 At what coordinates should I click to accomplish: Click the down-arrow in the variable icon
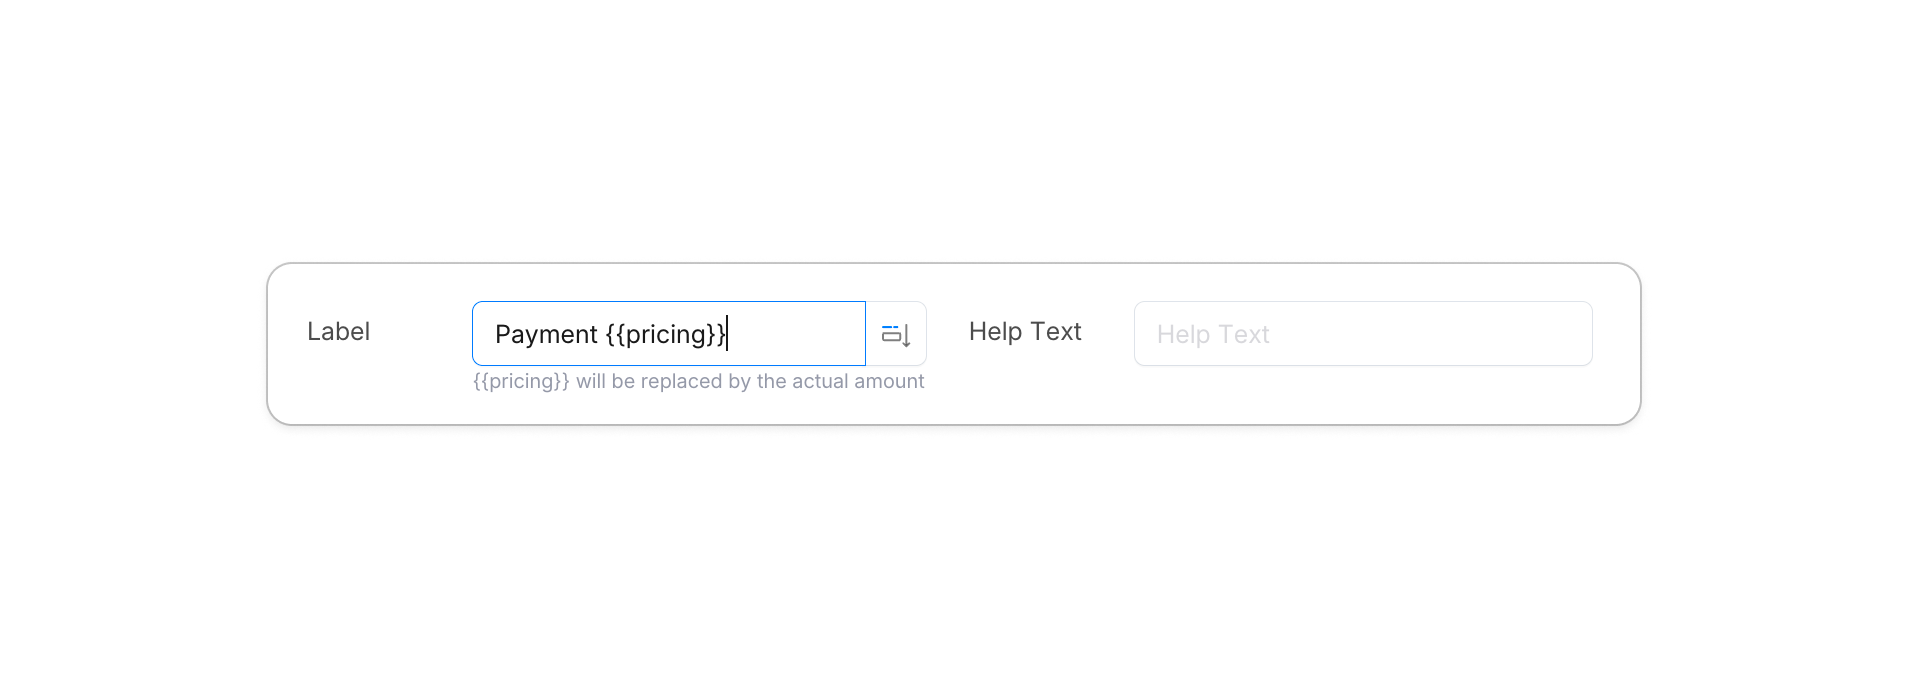(906, 337)
